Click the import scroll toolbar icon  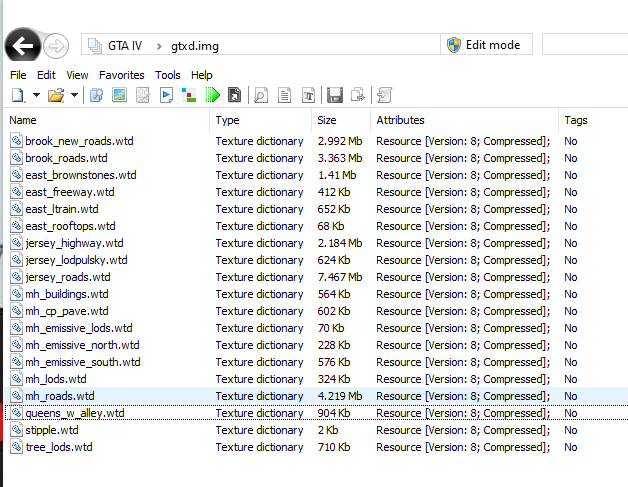point(384,95)
